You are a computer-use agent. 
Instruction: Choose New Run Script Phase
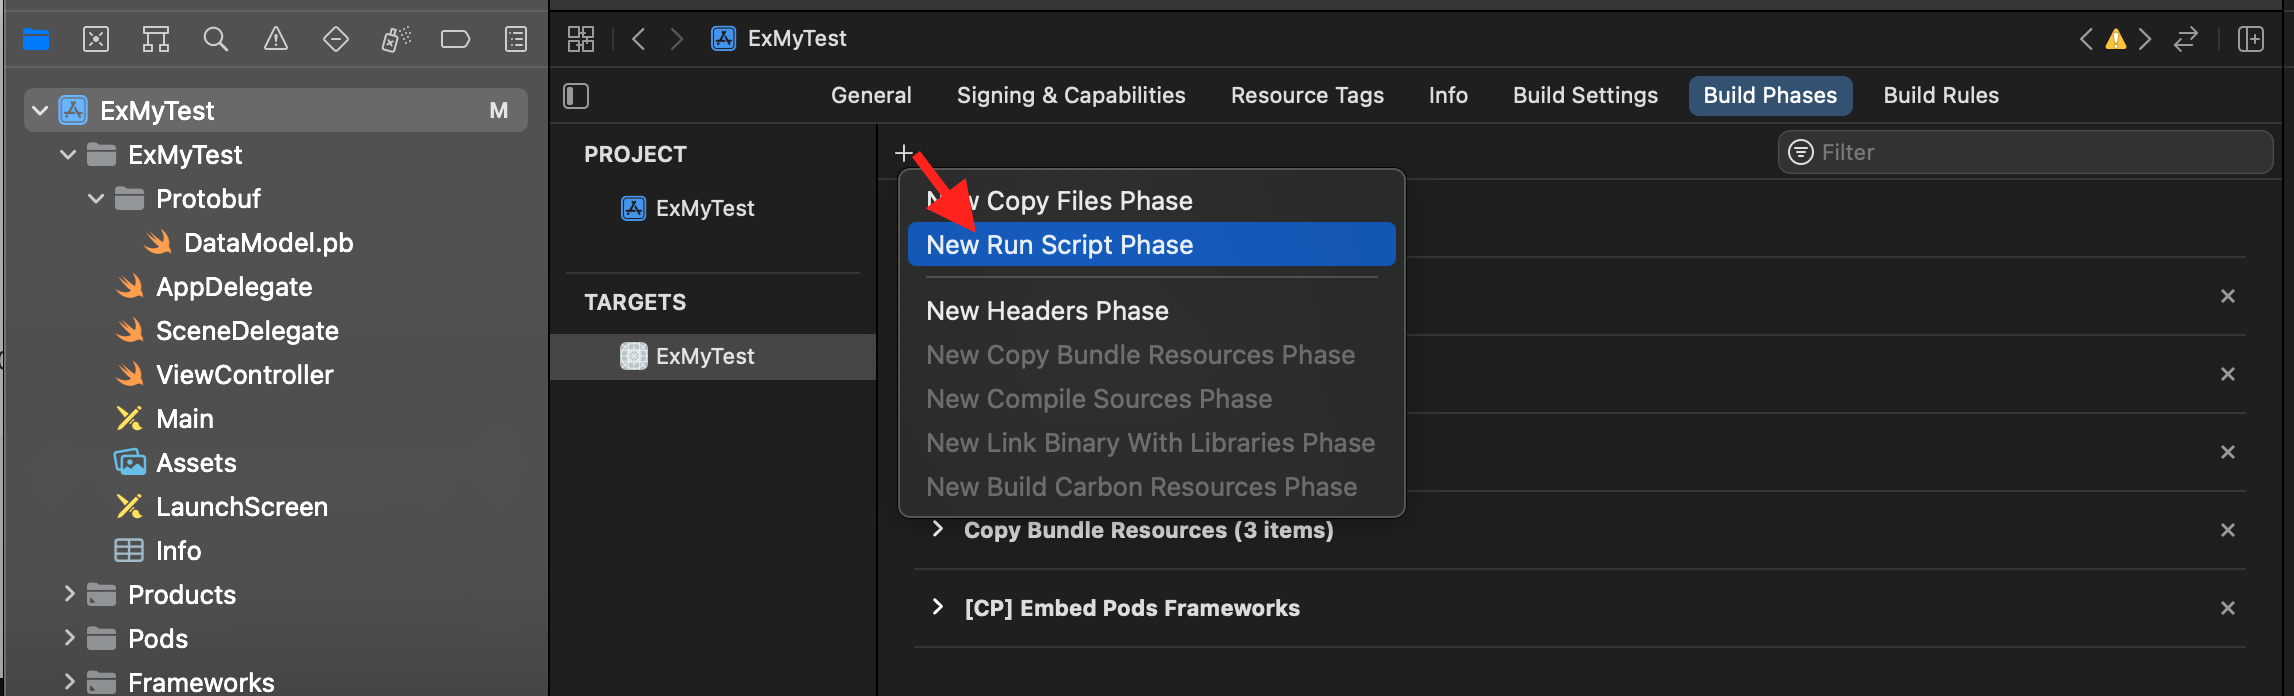coord(1059,245)
